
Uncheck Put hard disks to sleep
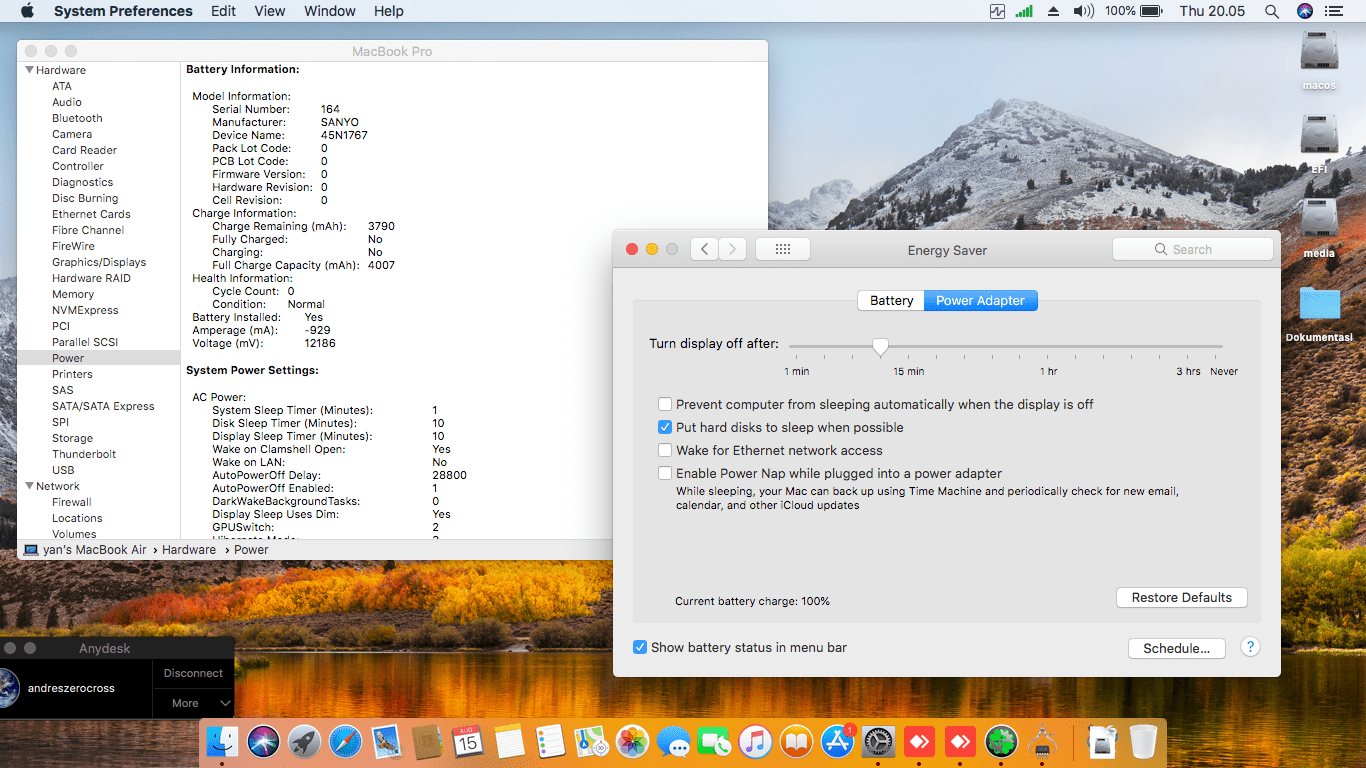tap(665, 427)
